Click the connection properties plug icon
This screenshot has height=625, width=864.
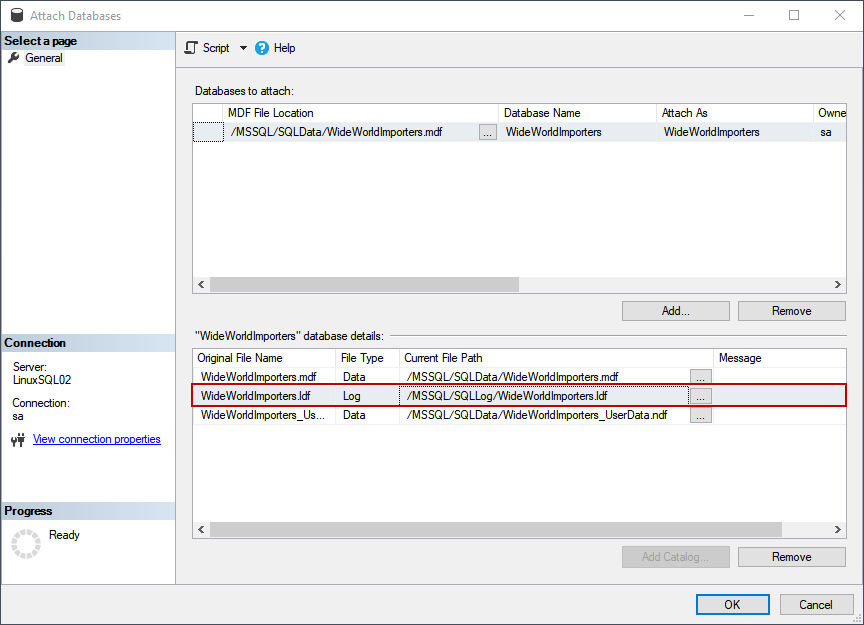[18, 440]
